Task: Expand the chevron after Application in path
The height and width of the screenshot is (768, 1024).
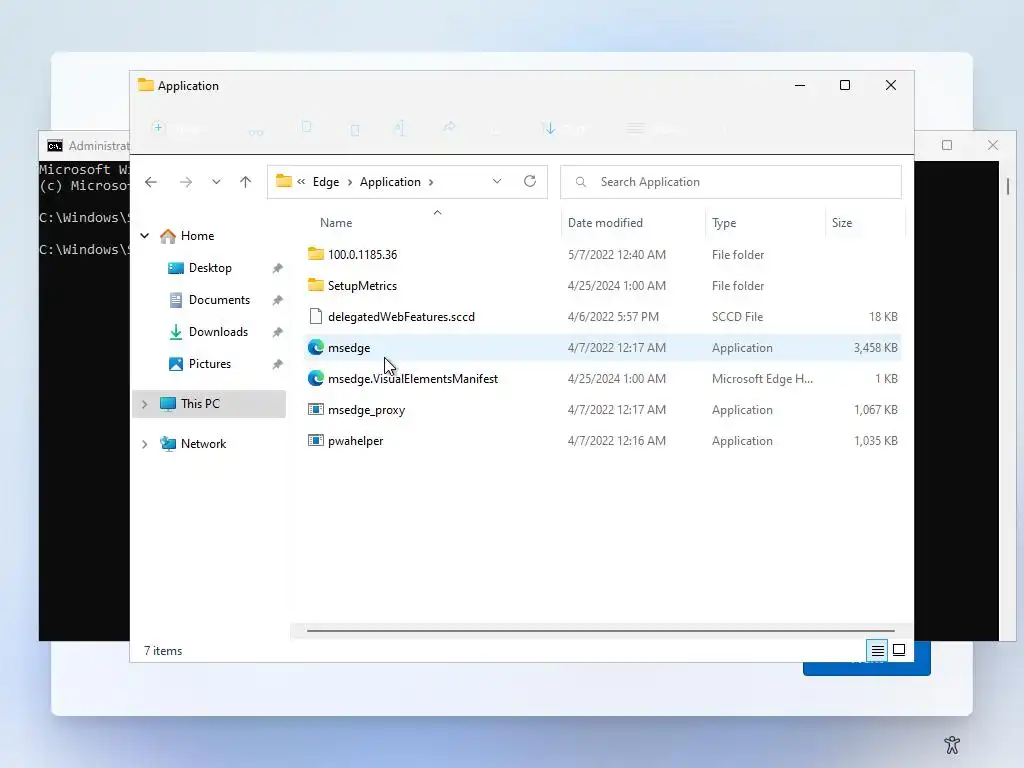Action: point(431,182)
